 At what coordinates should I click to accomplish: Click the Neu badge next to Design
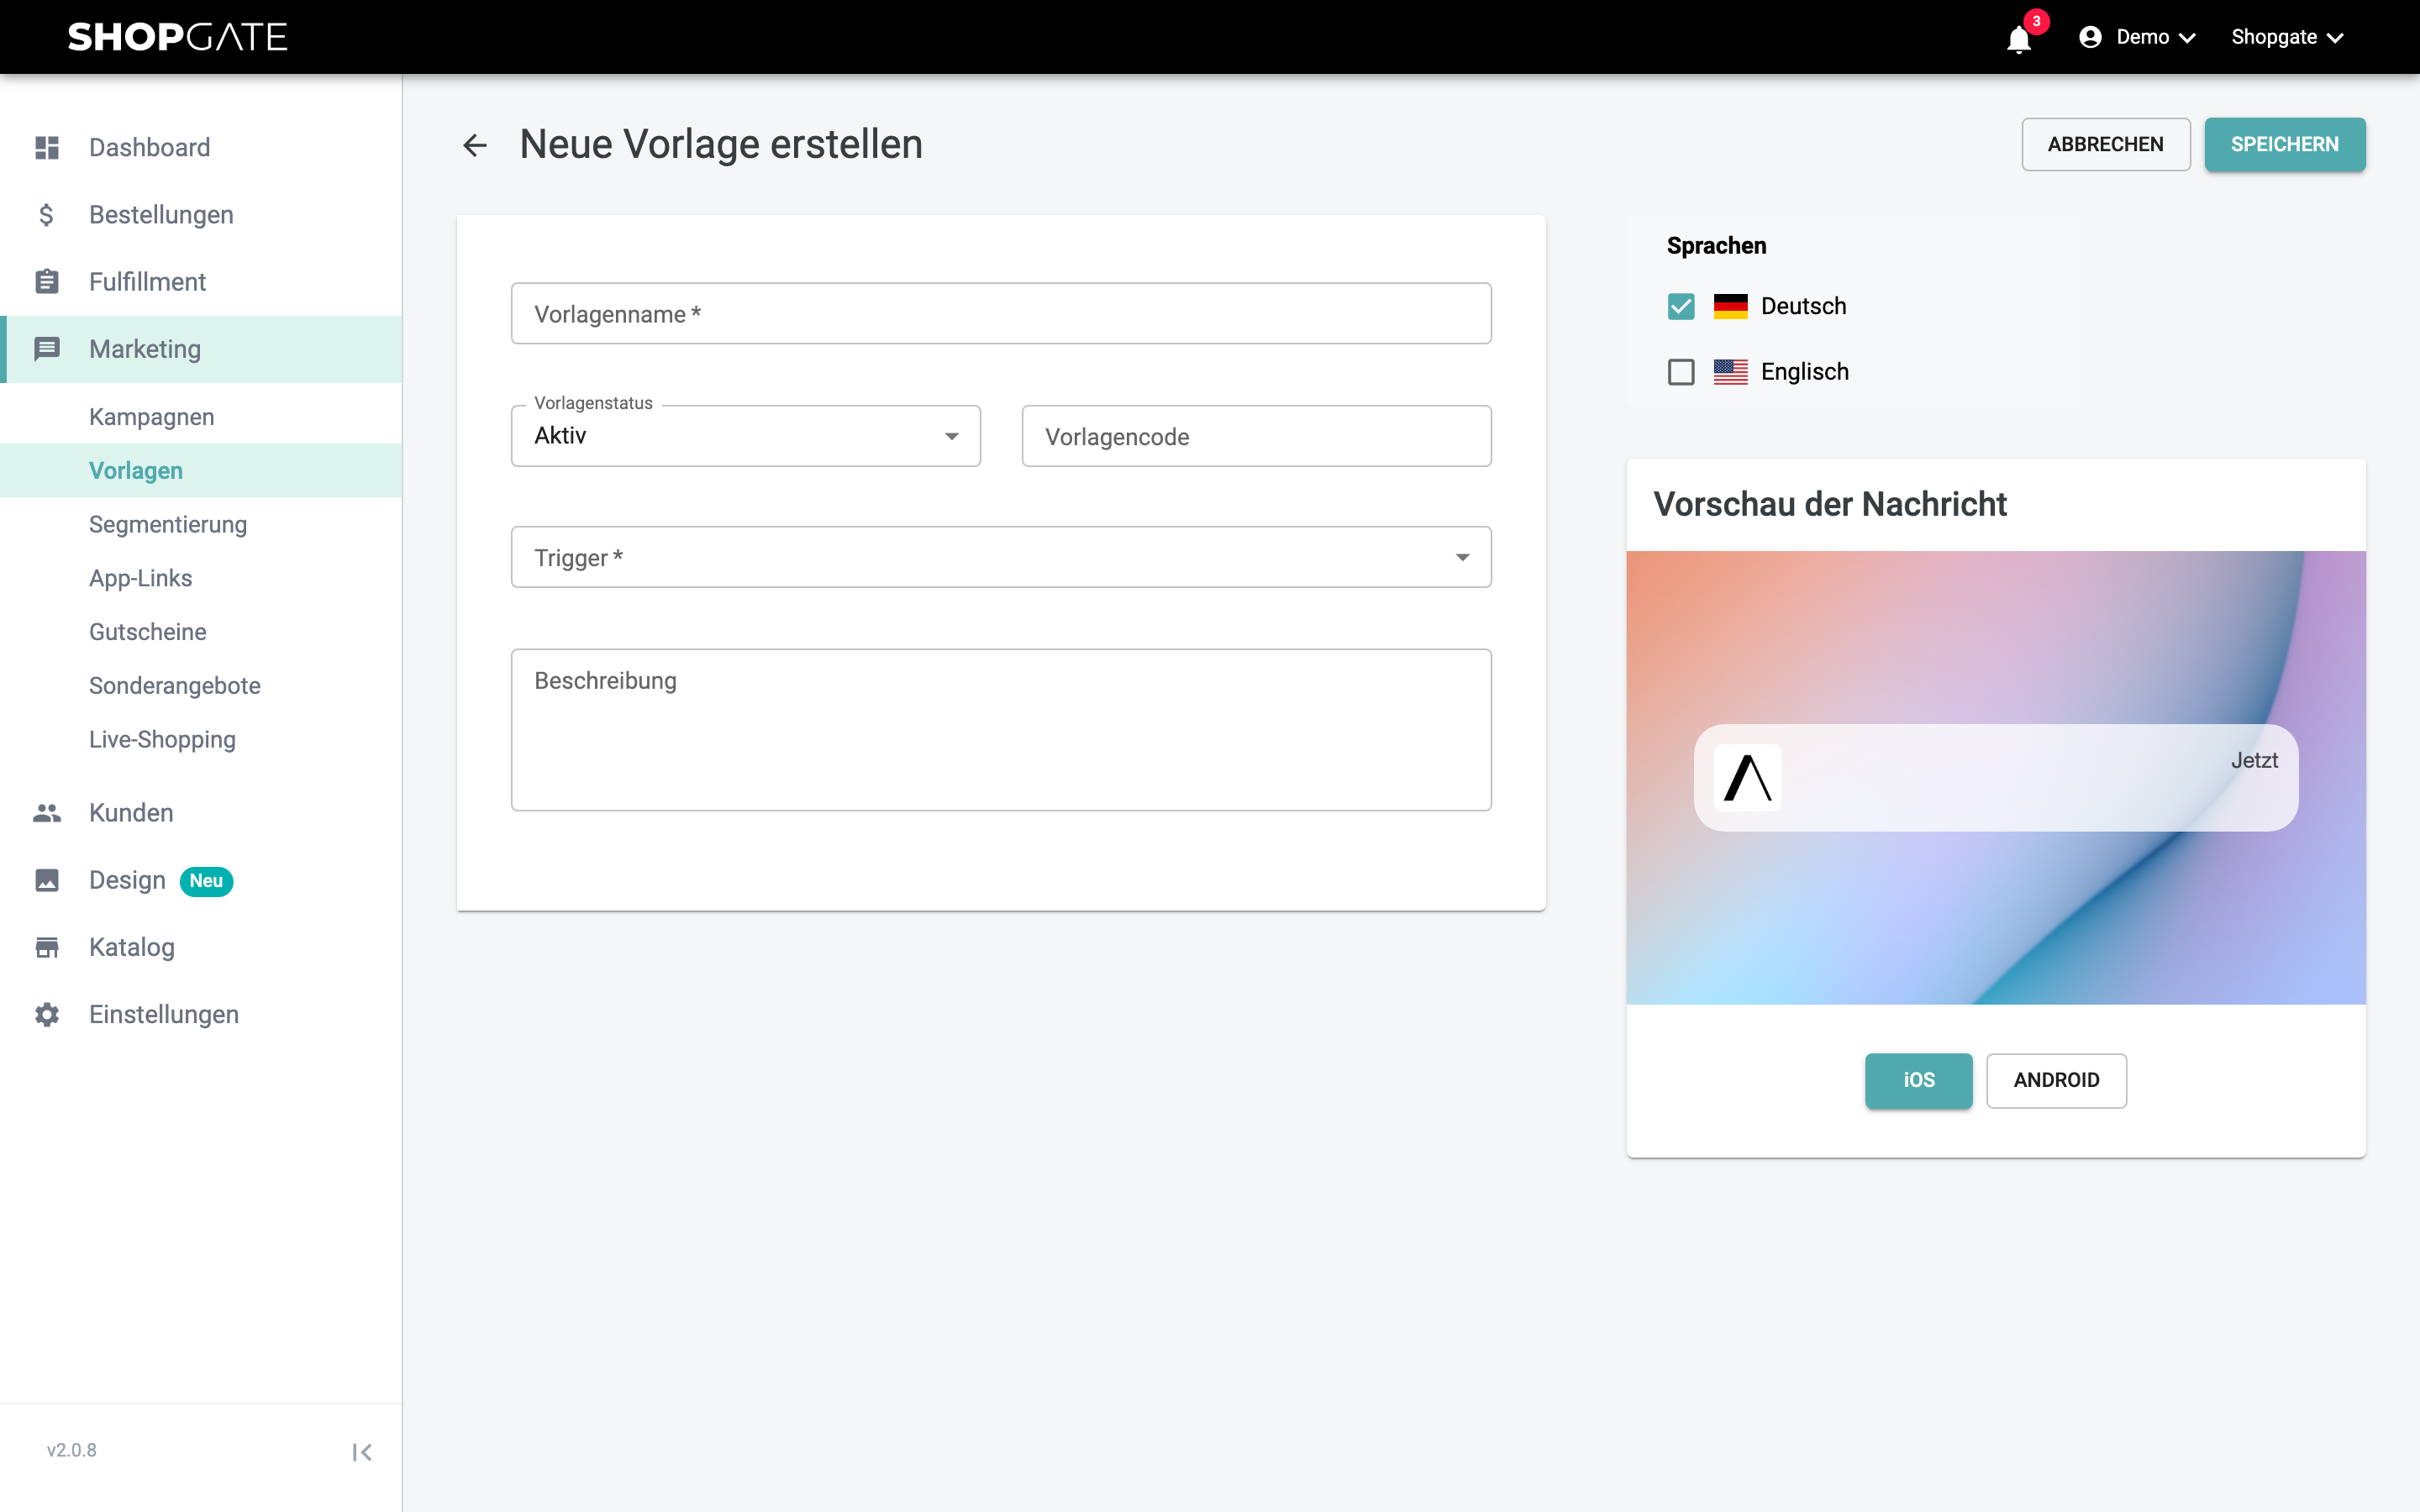pos(206,881)
